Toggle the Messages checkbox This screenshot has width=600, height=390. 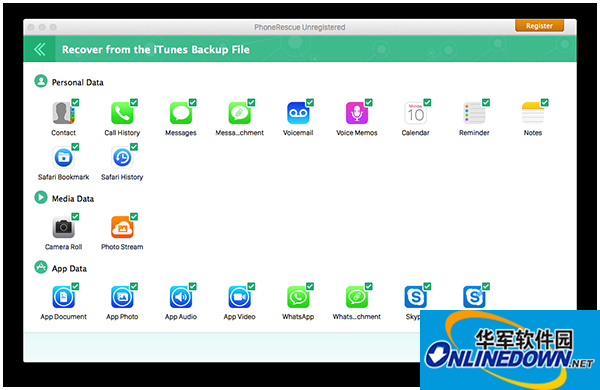(x=192, y=102)
